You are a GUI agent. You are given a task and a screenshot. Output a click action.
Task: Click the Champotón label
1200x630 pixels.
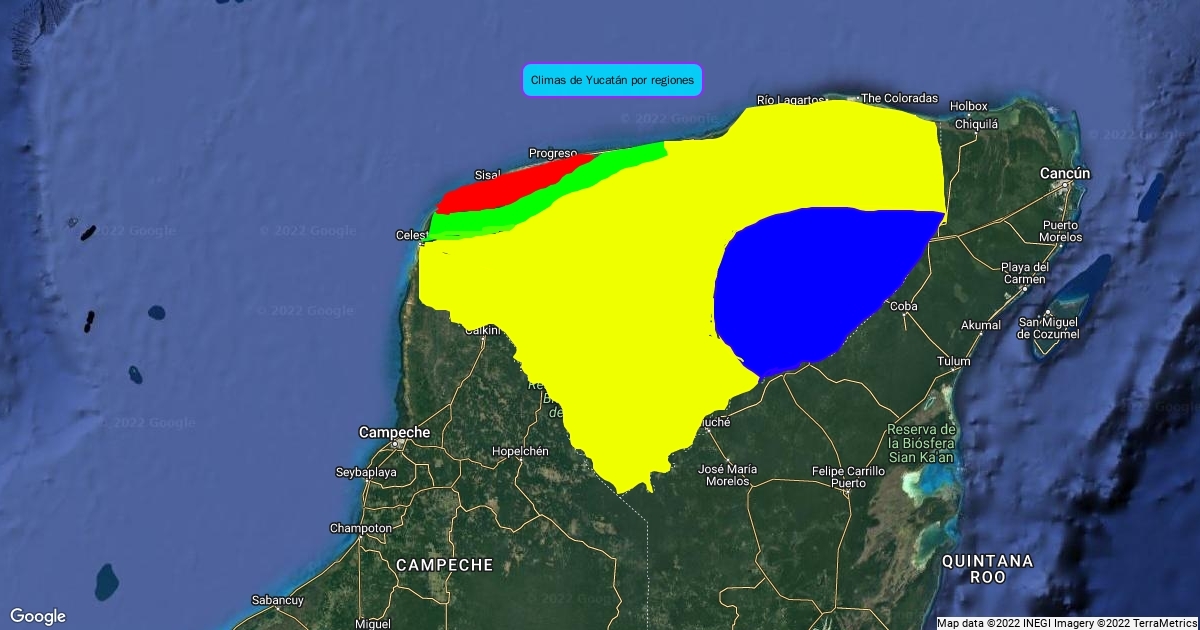(361, 528)
